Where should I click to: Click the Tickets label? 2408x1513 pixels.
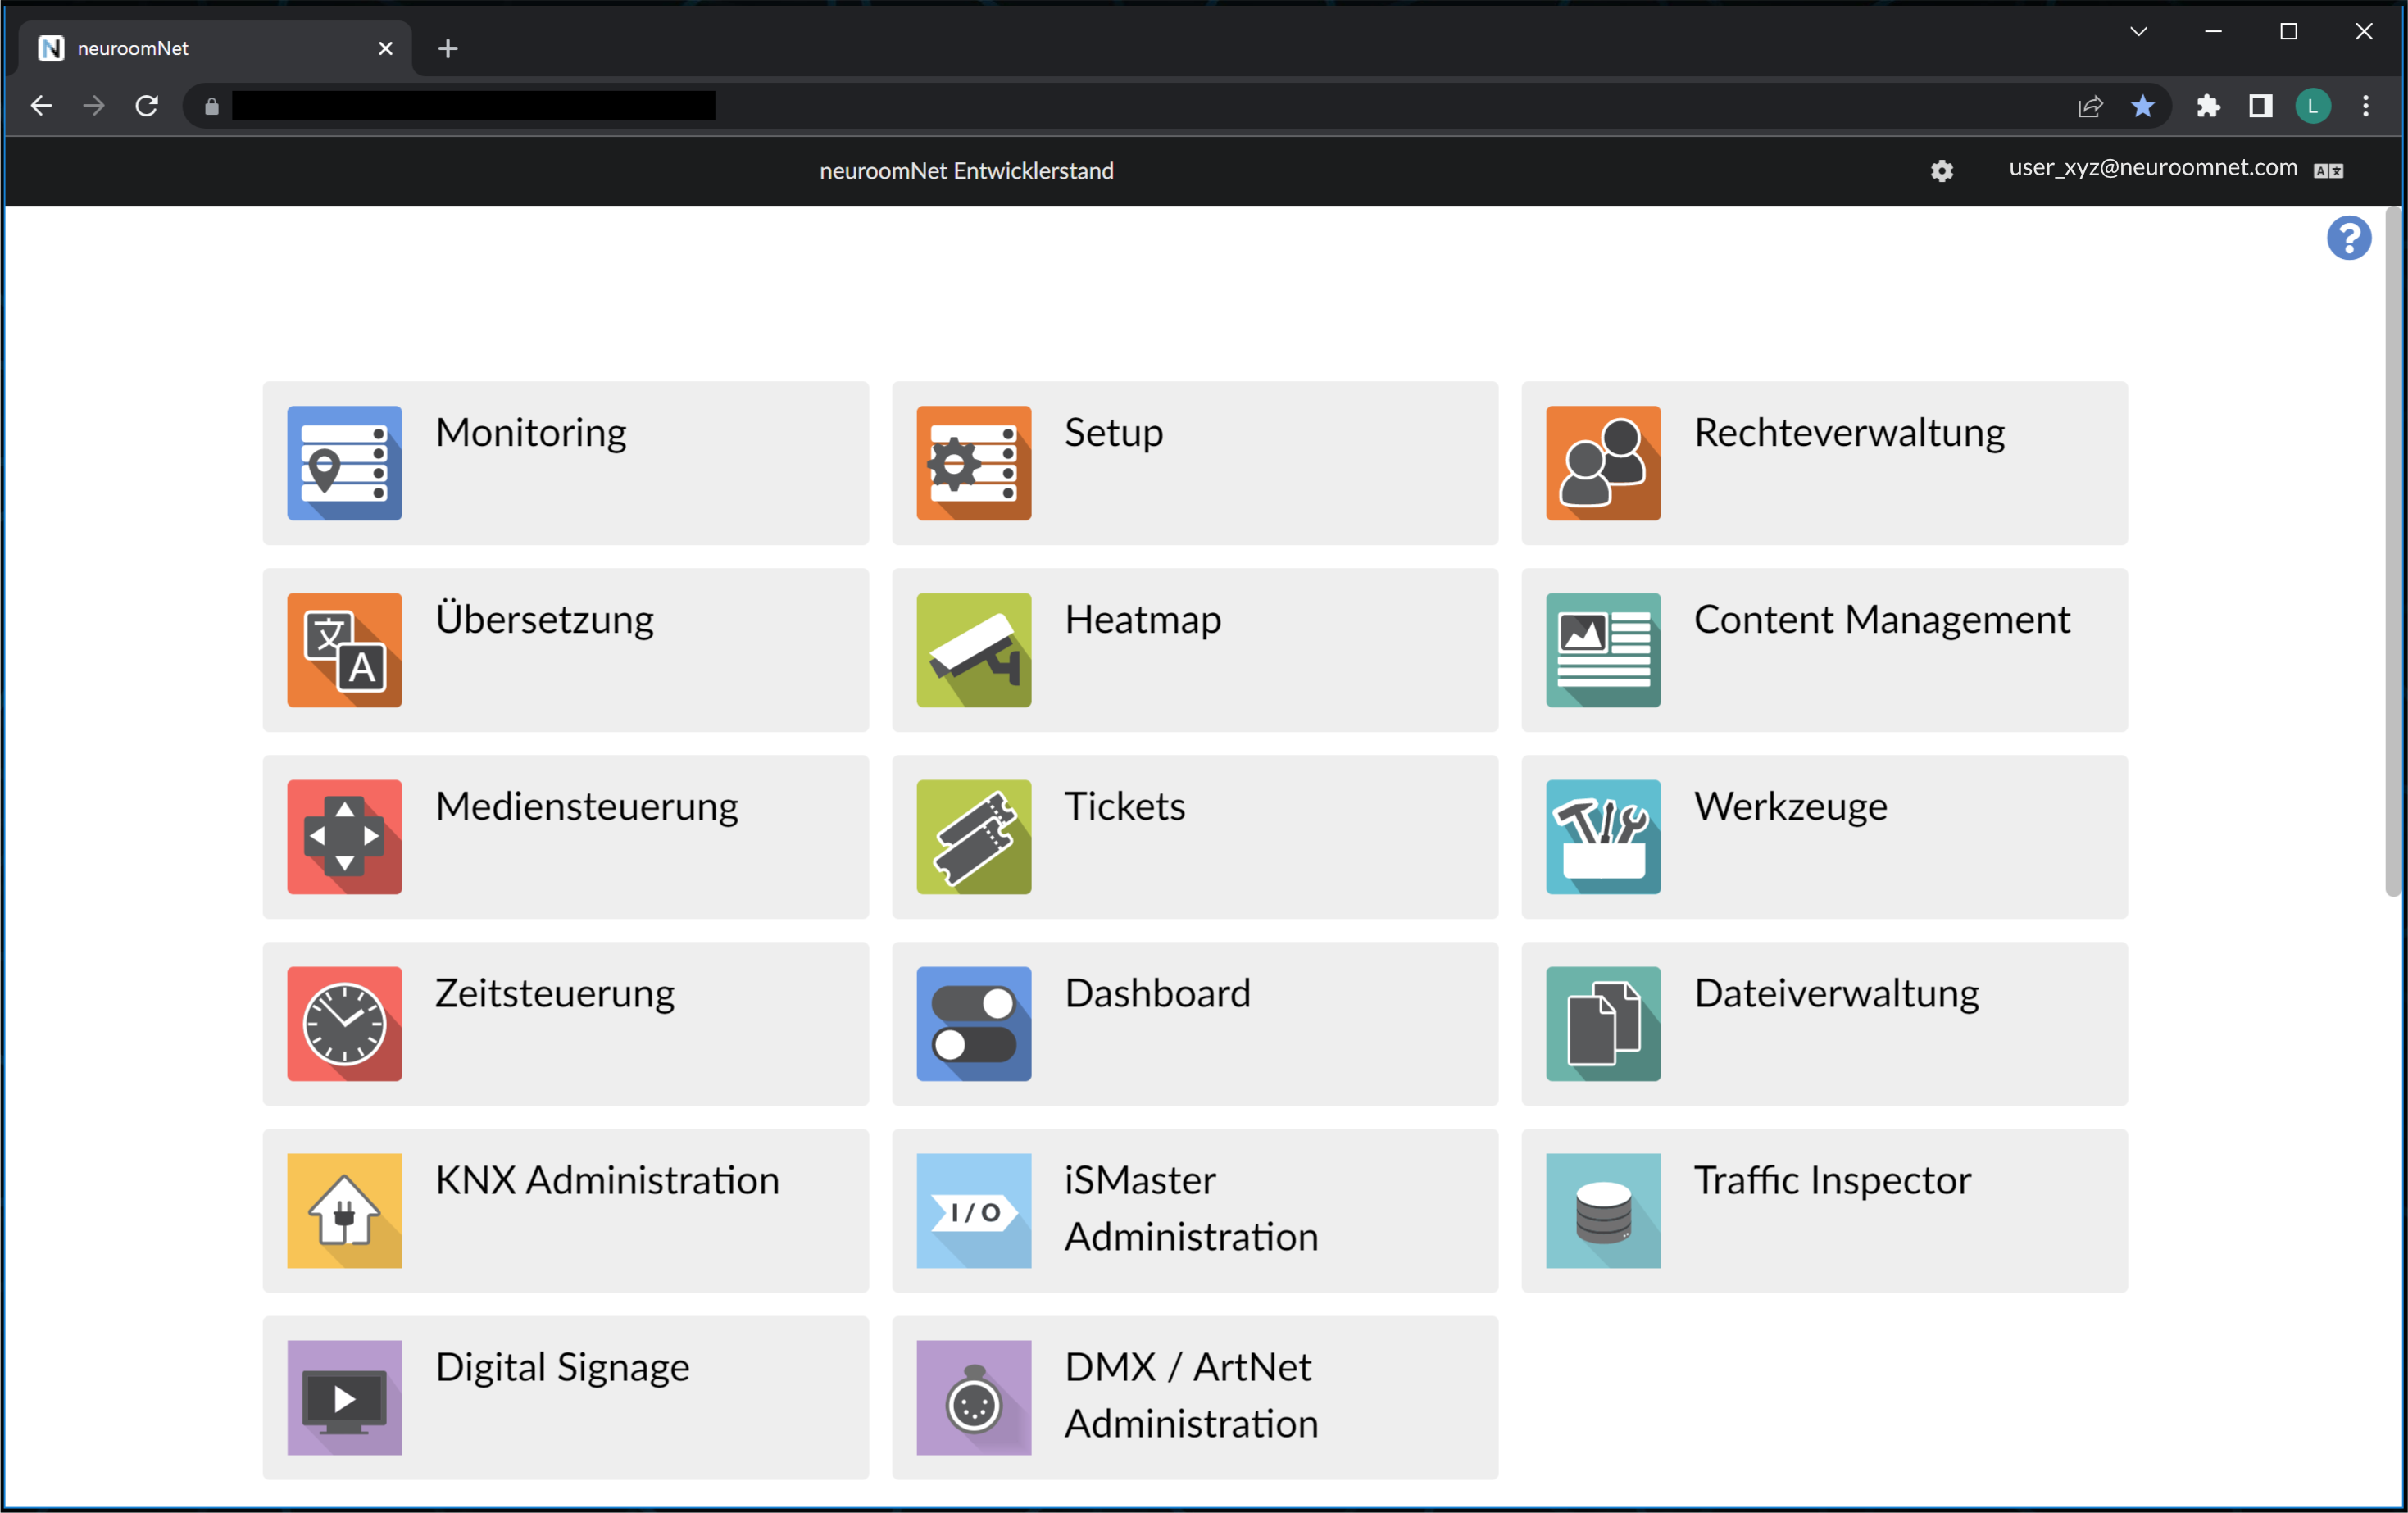click(x=1125, y=806)
